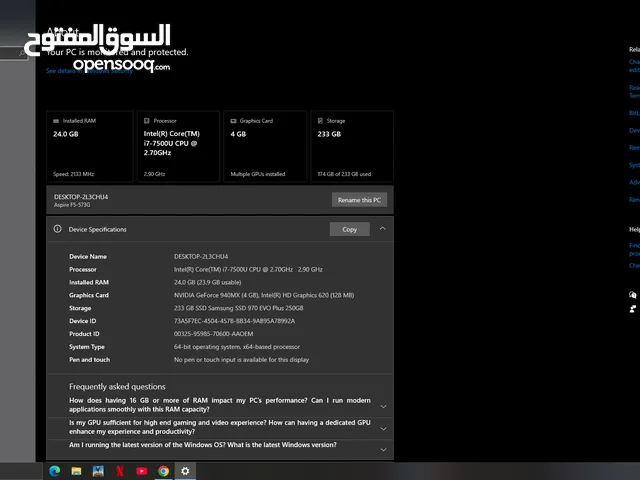Collapse the Device Specifications section
The height and width of the screenshot is (480, 640).
[382, 229]
